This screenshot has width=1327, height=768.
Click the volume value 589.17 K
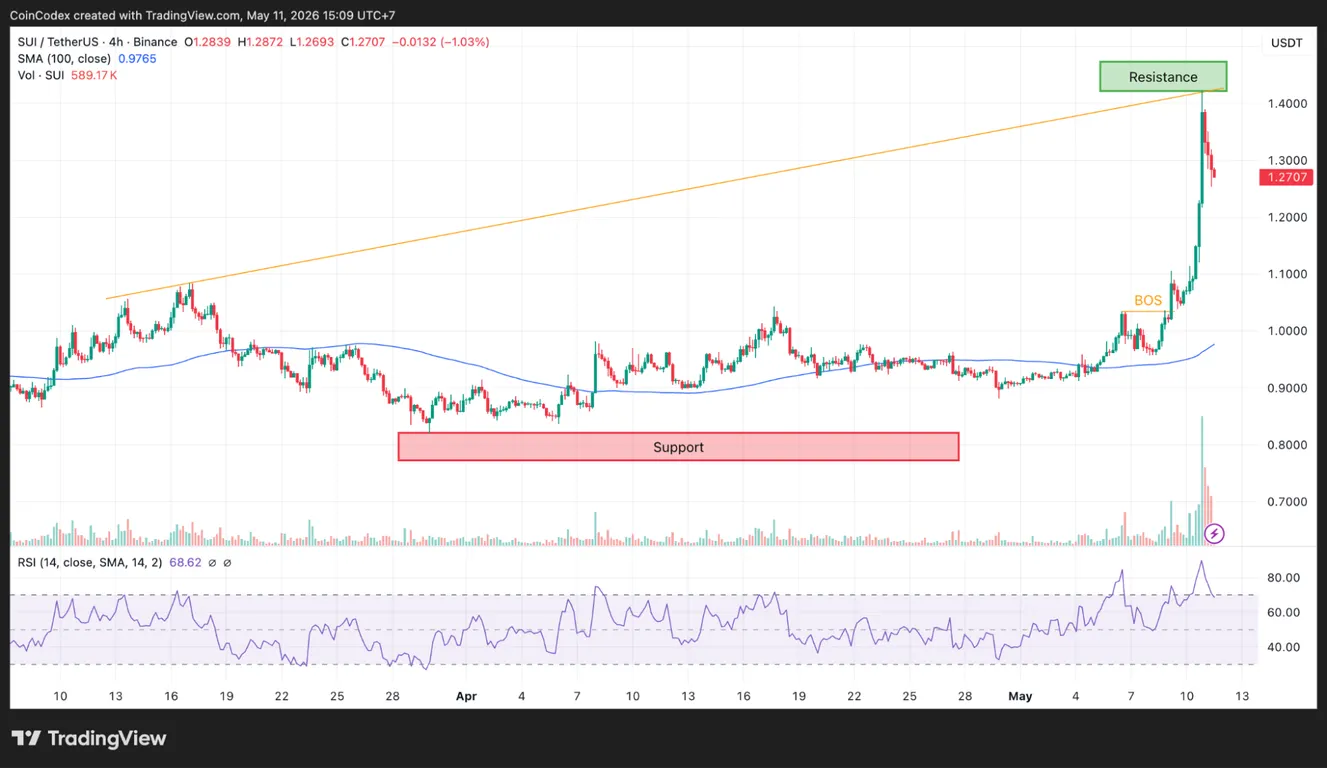pos(93,75)
